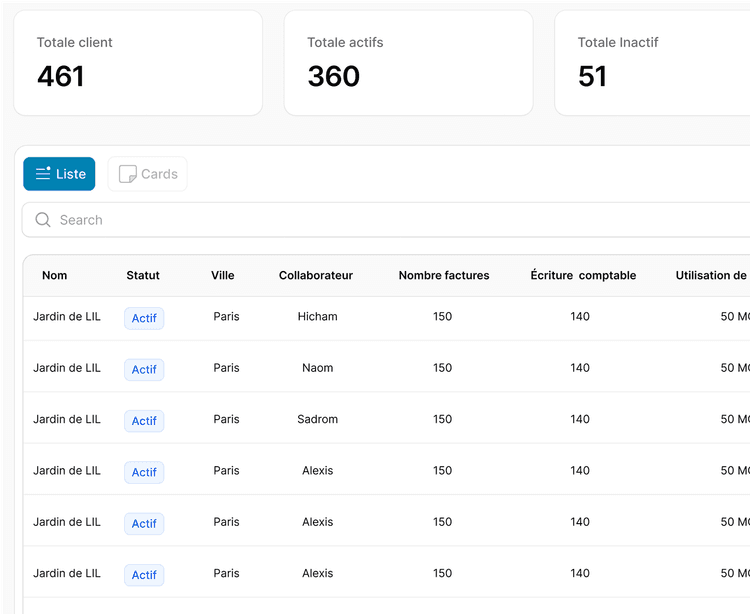Select Jardin de LIL in Sadrom's row
The height and width of the screenshot is (614, 750).
67,419
